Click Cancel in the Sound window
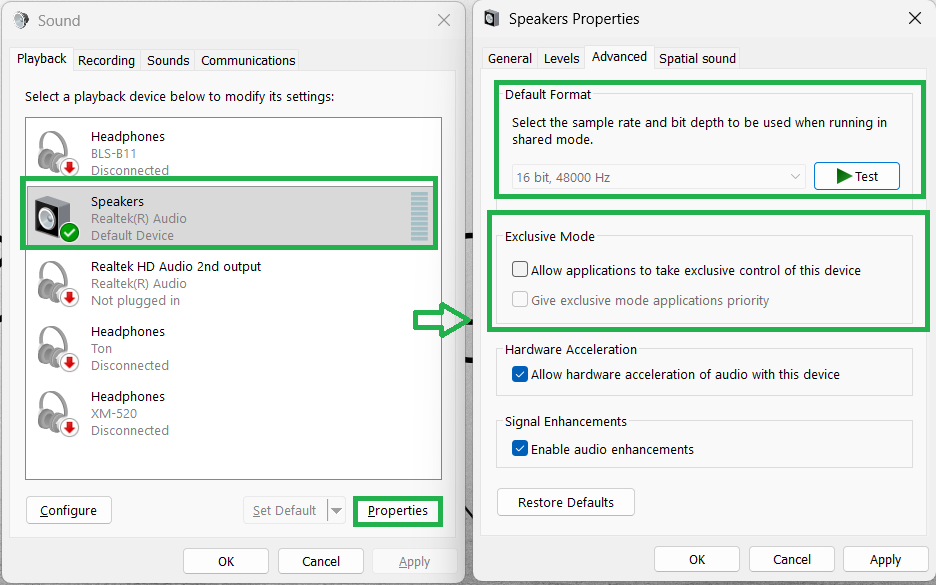 [x=321, y=561]
